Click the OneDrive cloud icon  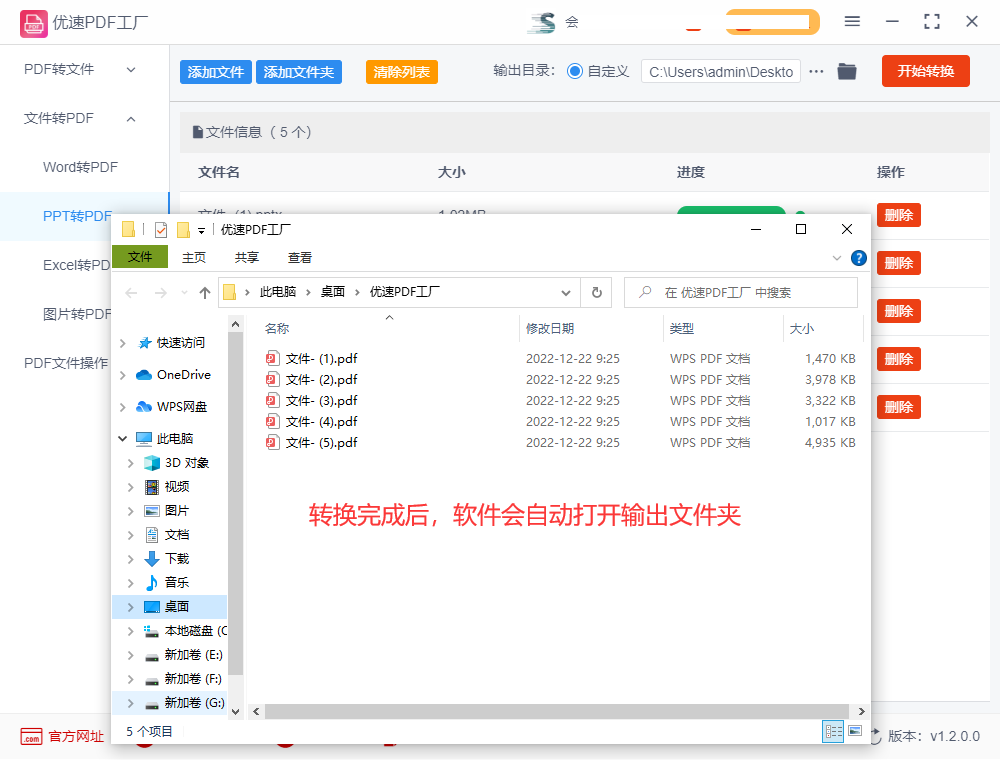143,375
